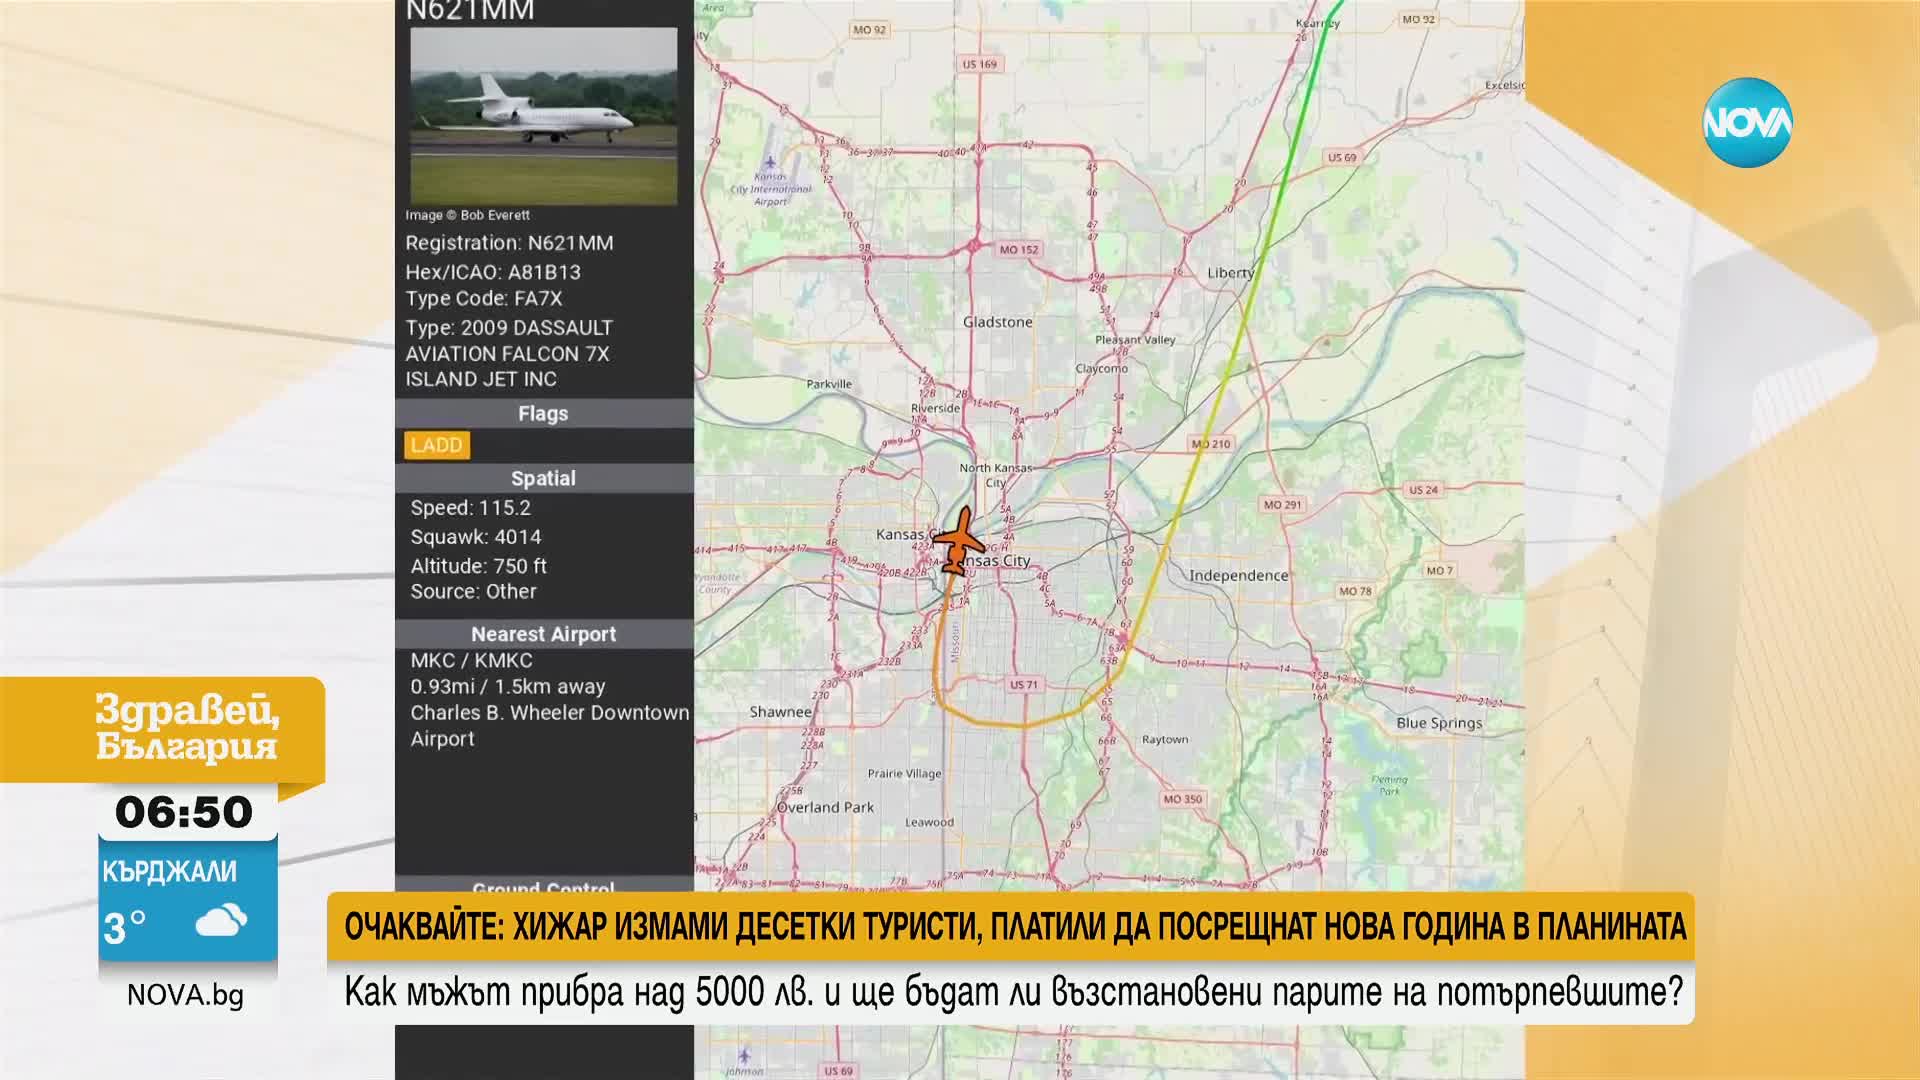Click the Gladstone map label
Screen dimensions: 1920x1080
(997, 322)
